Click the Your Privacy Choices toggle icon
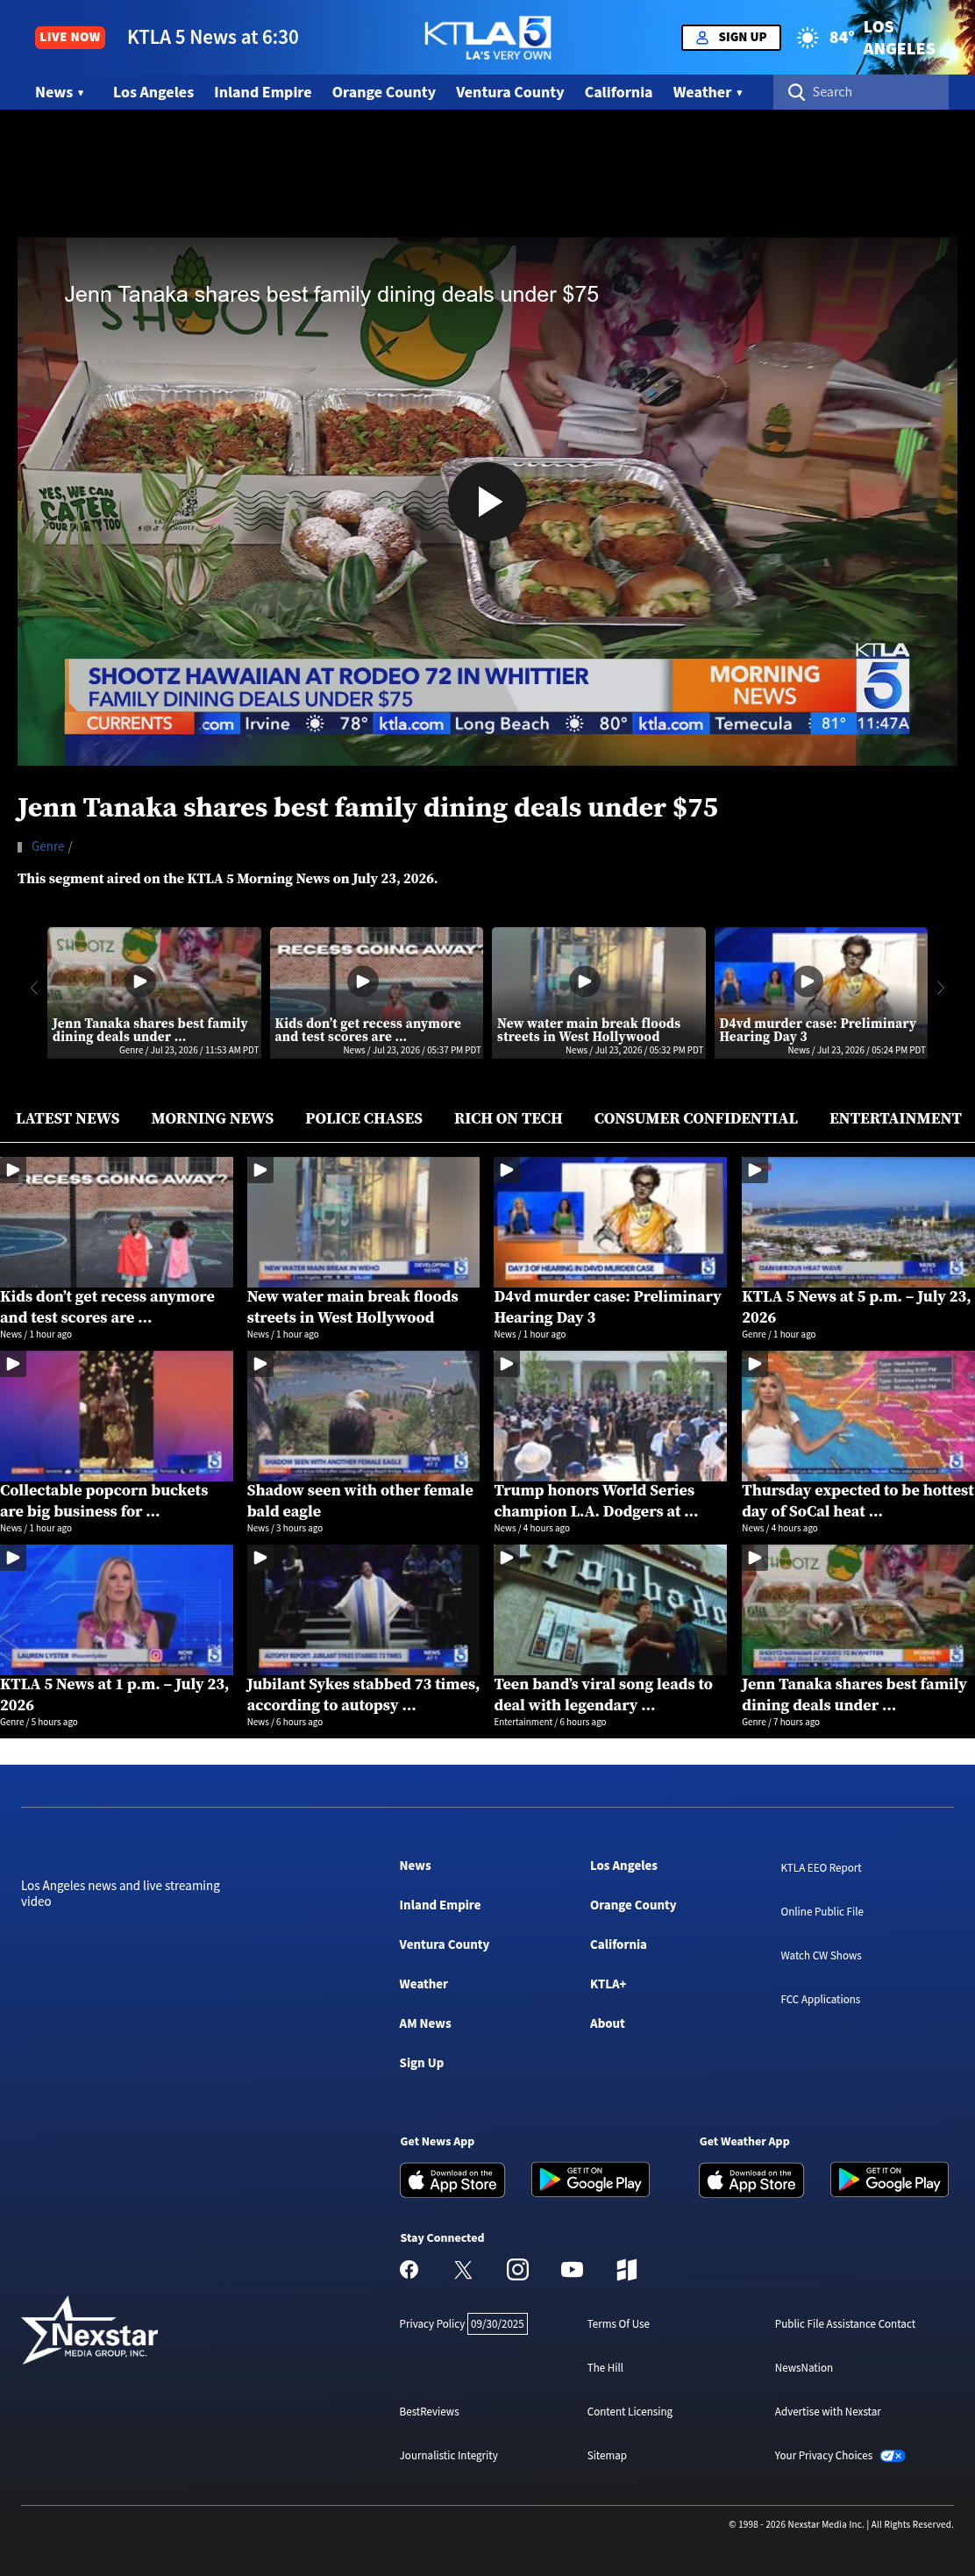This screenshot has width=975, height=2576. [x=892, y=2455]
